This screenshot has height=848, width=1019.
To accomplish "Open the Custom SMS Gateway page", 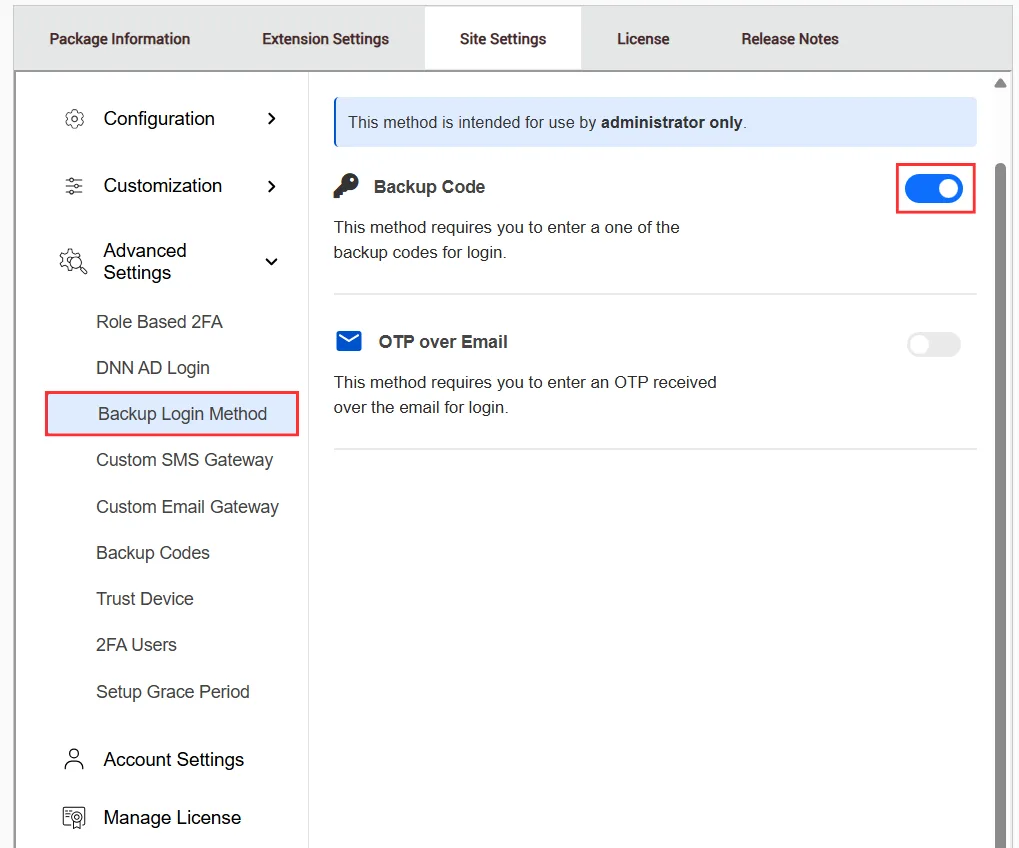I will point(184,460).
